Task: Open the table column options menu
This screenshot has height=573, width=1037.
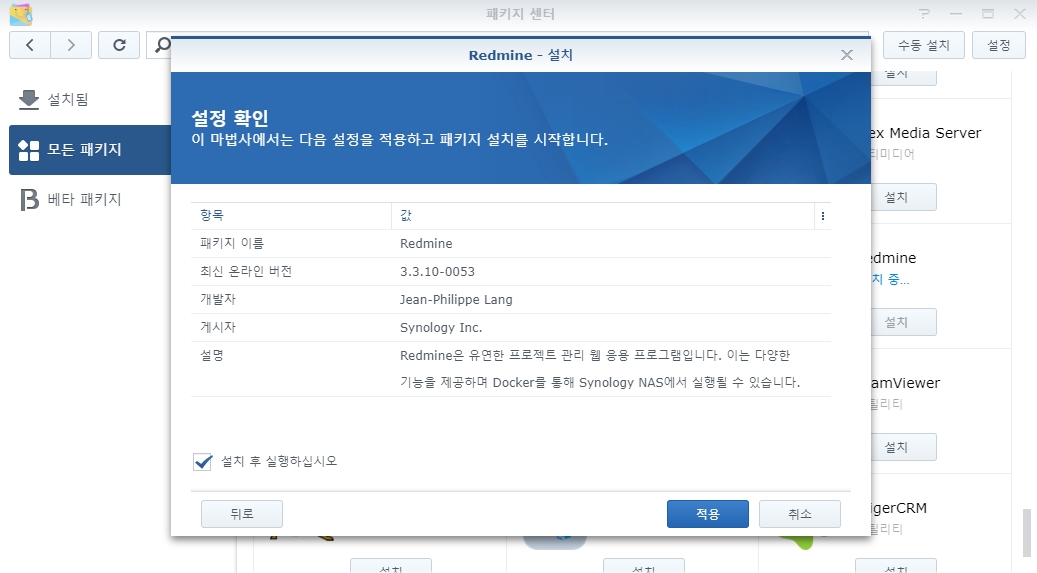Action: (x=823, y=216)
